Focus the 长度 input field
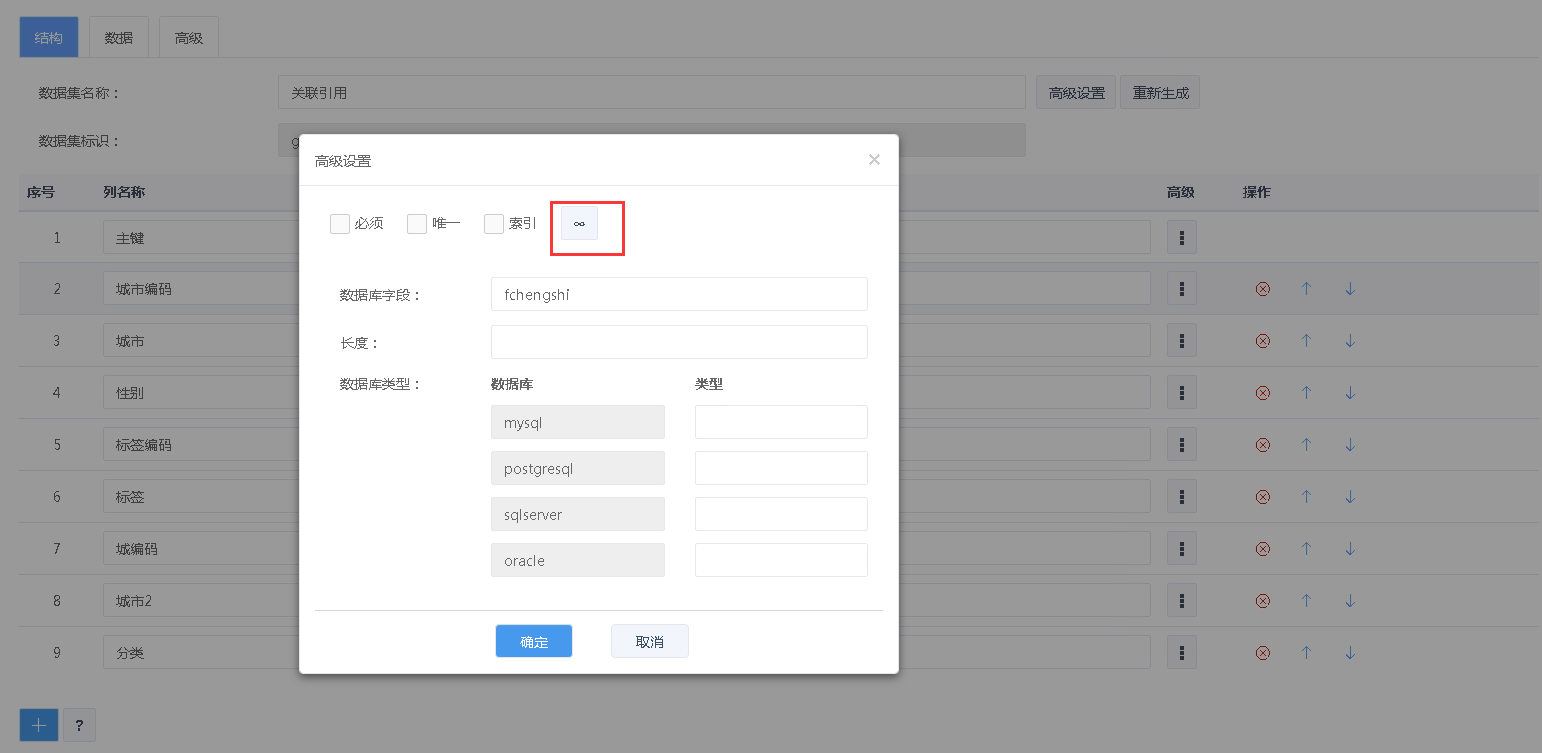 pos(679,342)
